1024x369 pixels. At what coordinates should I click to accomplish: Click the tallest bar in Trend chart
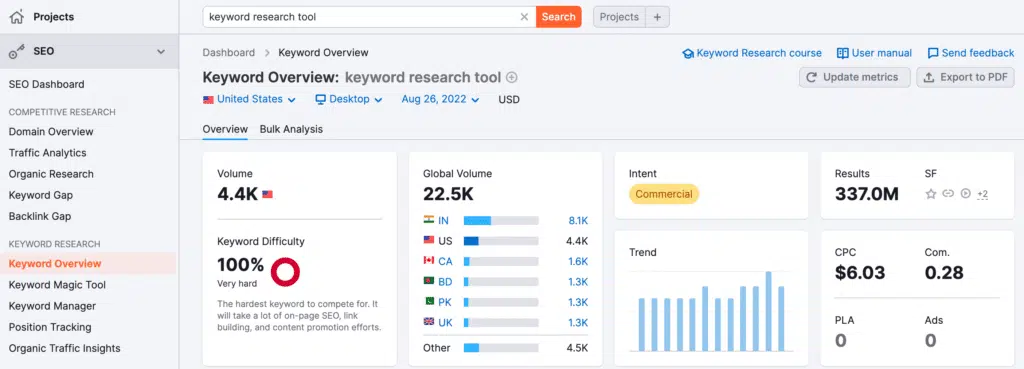769,311
